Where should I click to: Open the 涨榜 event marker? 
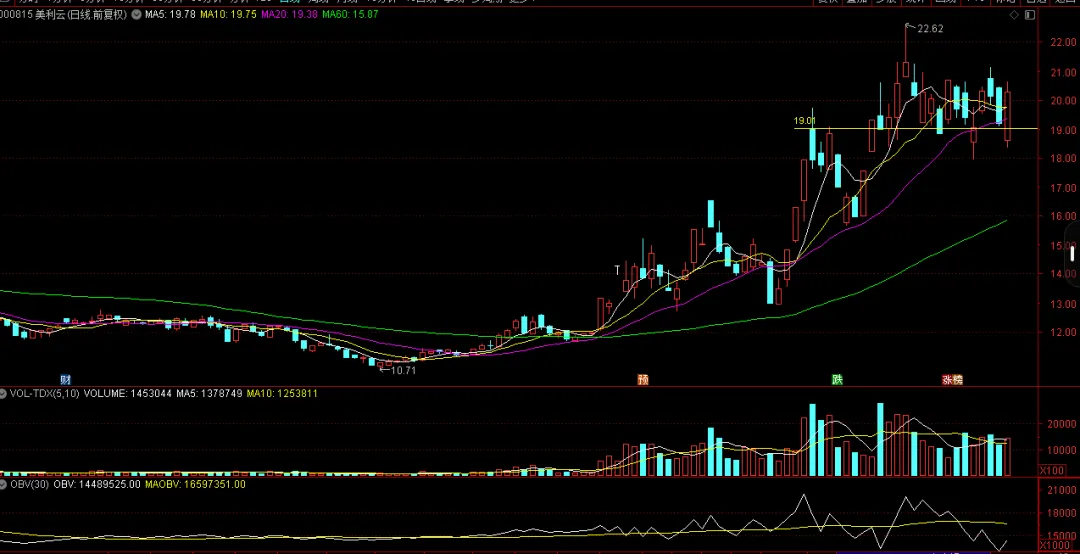pyautogui.click(x=953, y=380)
